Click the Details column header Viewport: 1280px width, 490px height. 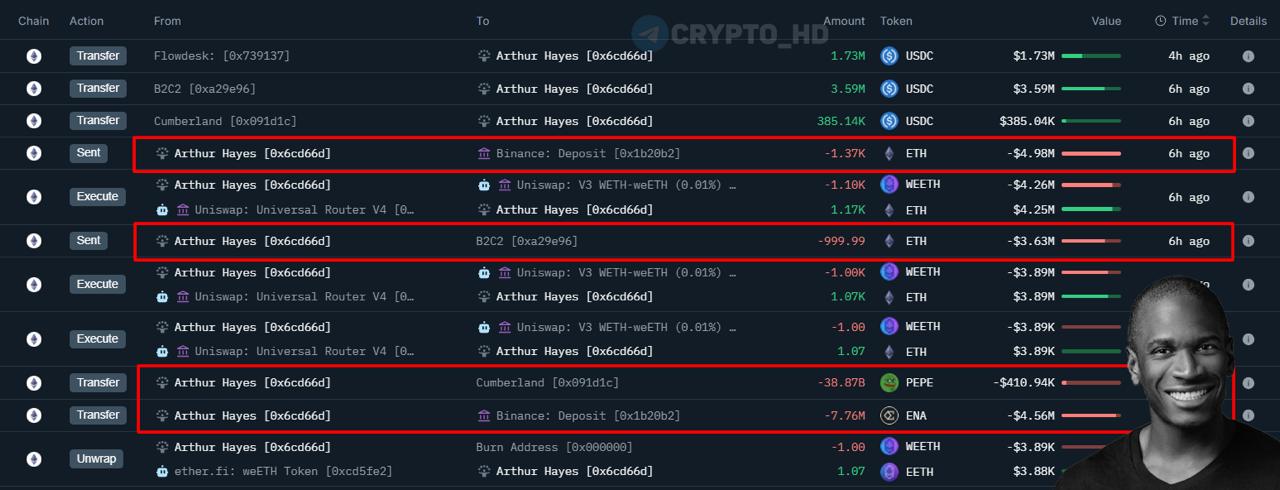1248,21
